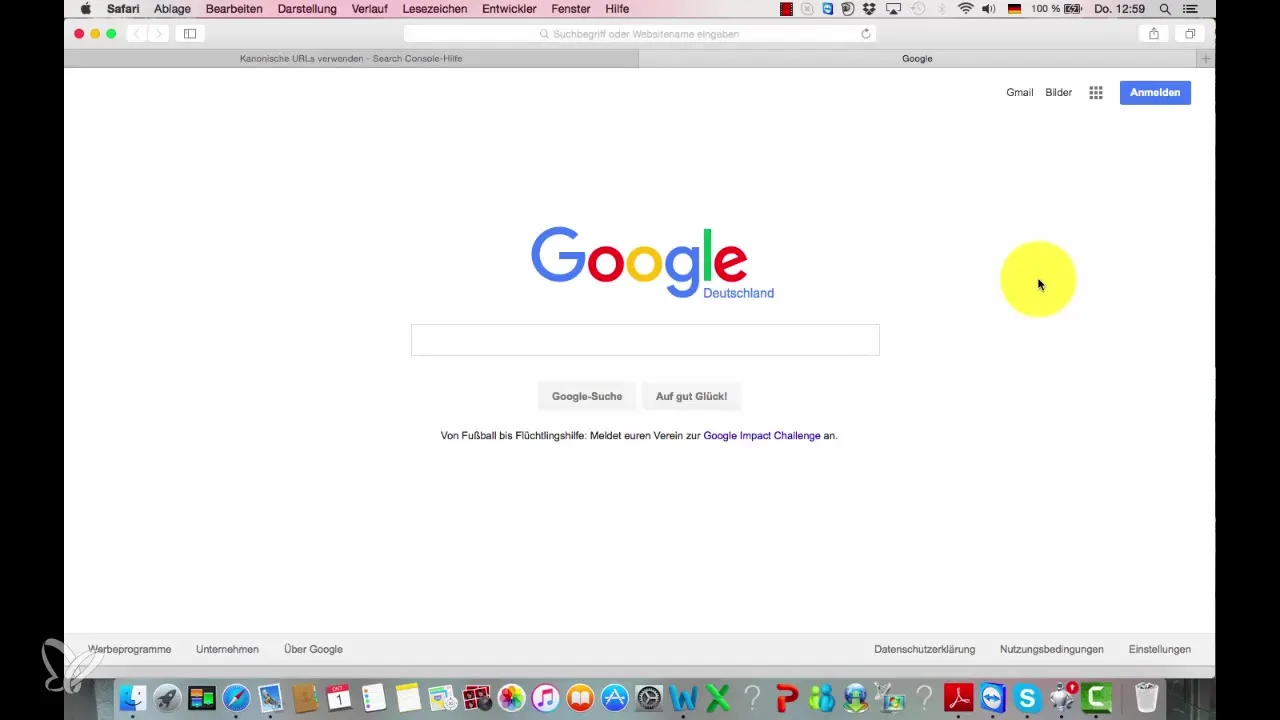The height and width of the screenshot is (720, 1280).
Task: Open the Ablage menu
Action: pyautogui.click(x=172, y=9)
